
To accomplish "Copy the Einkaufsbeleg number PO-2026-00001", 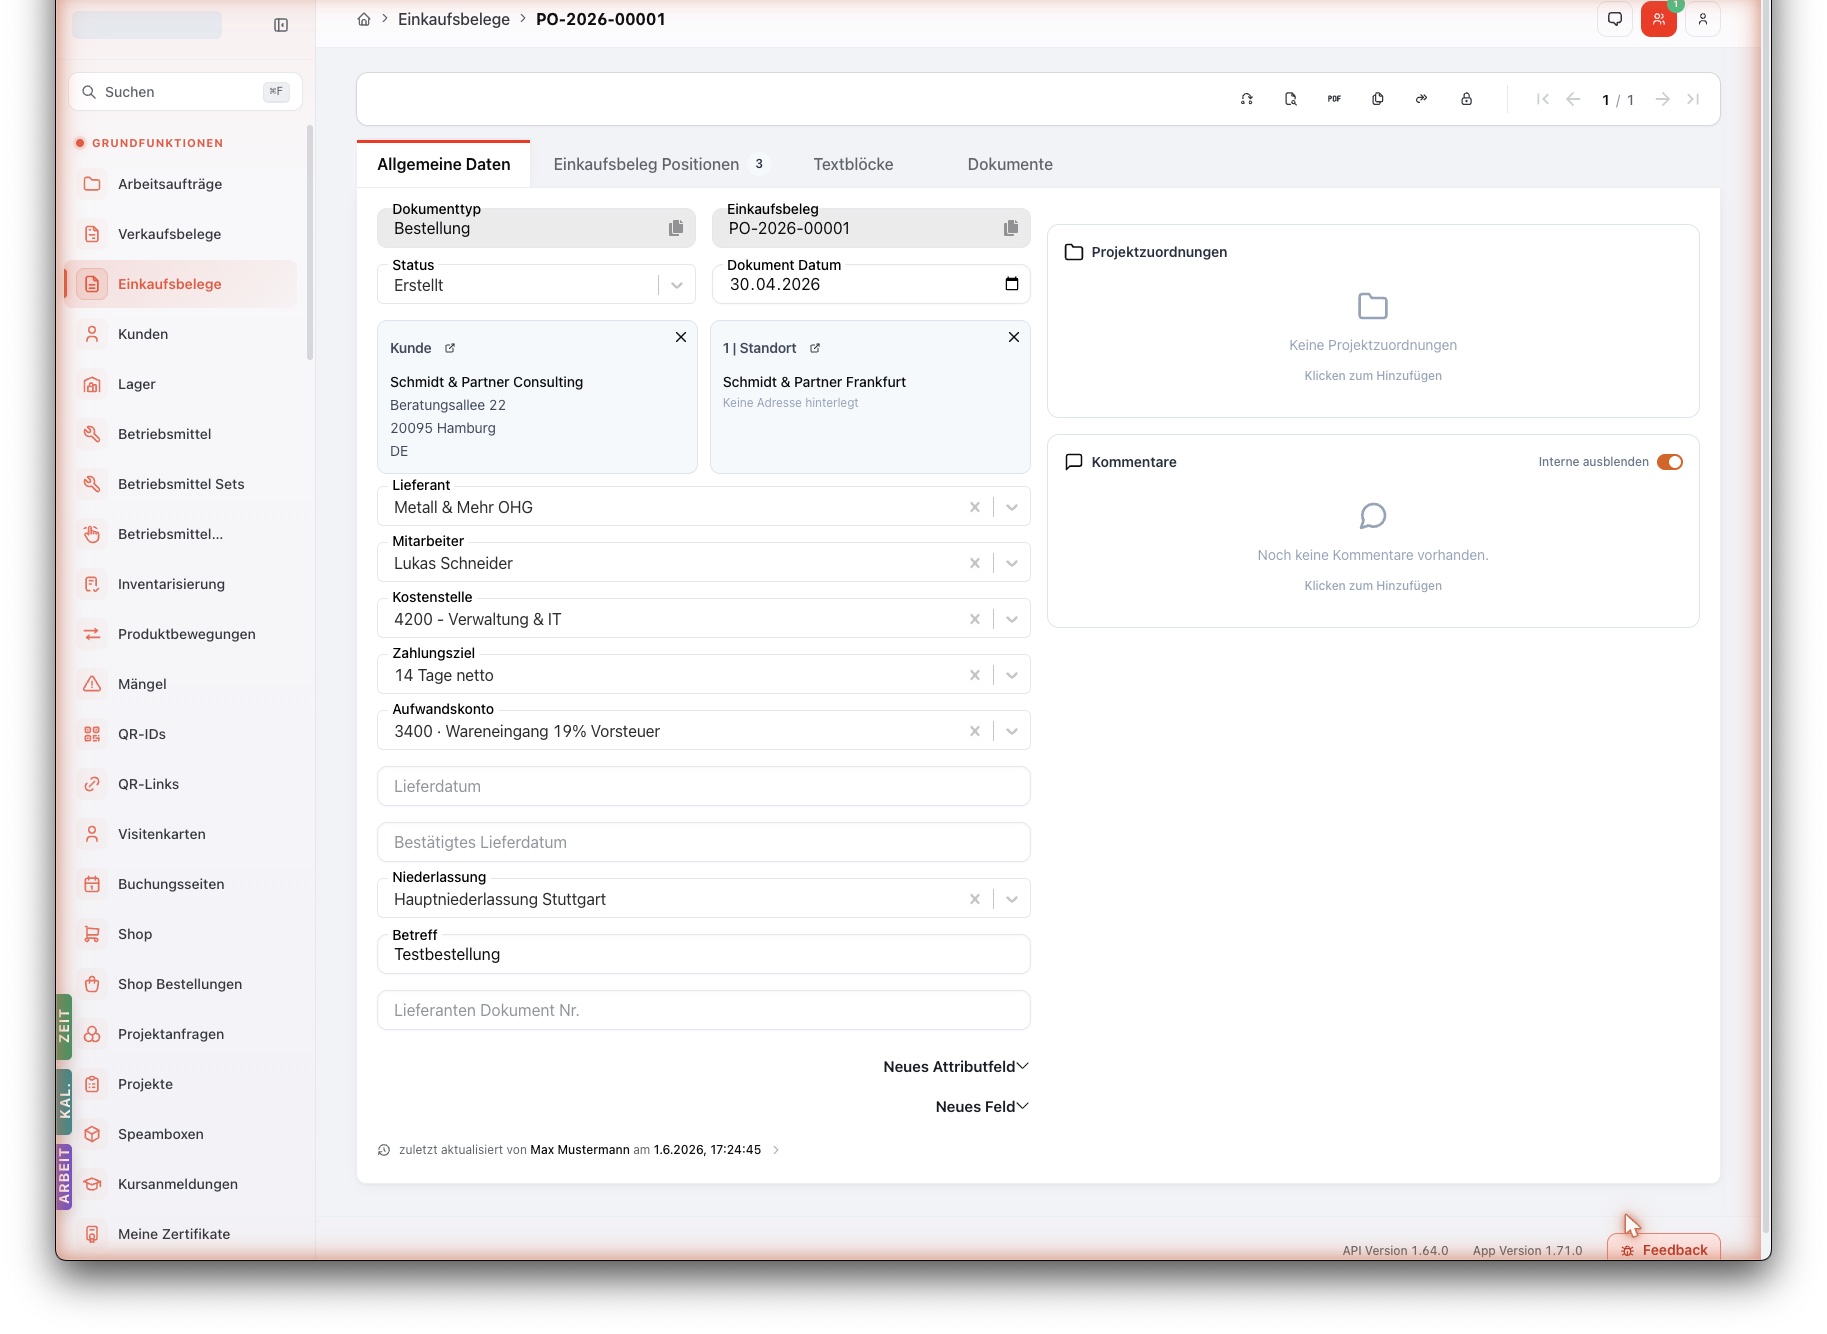I will tap(1011, 228).
